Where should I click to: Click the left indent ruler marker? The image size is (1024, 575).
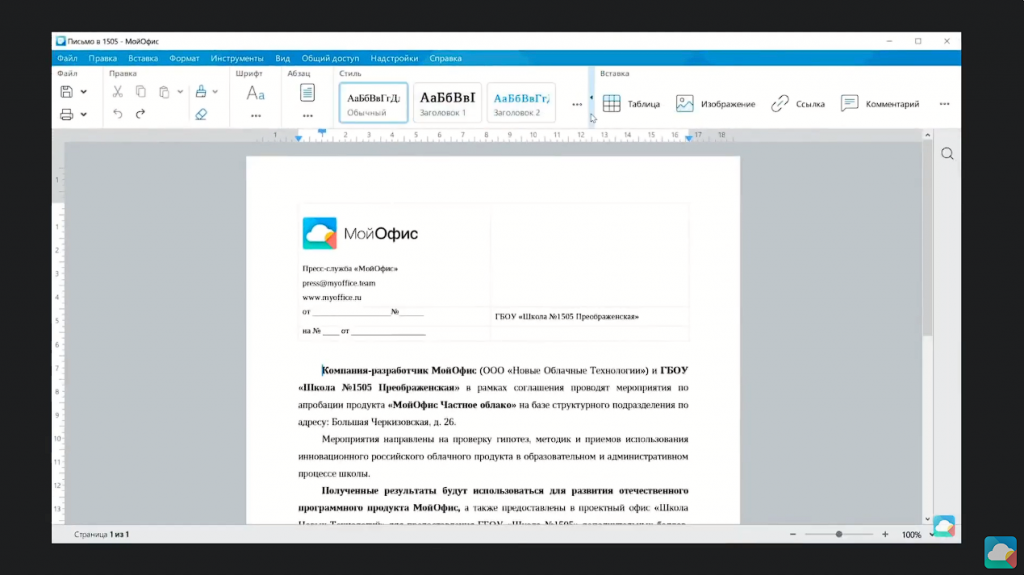(298, 139)
